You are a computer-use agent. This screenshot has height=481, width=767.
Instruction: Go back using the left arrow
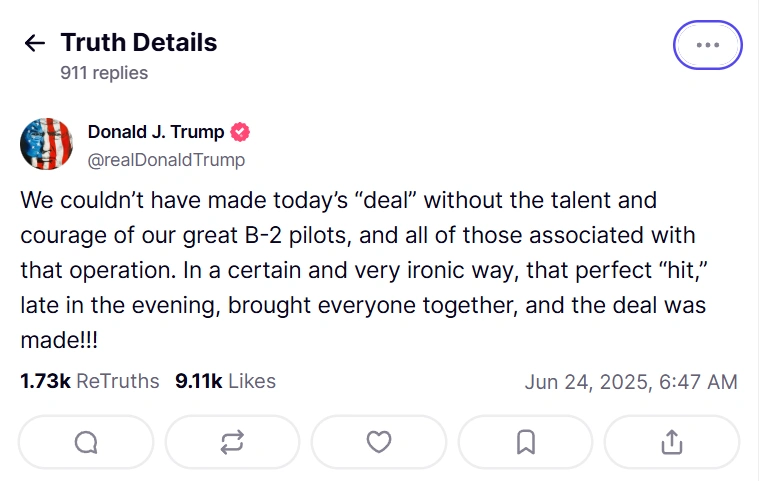click(35, 43)
